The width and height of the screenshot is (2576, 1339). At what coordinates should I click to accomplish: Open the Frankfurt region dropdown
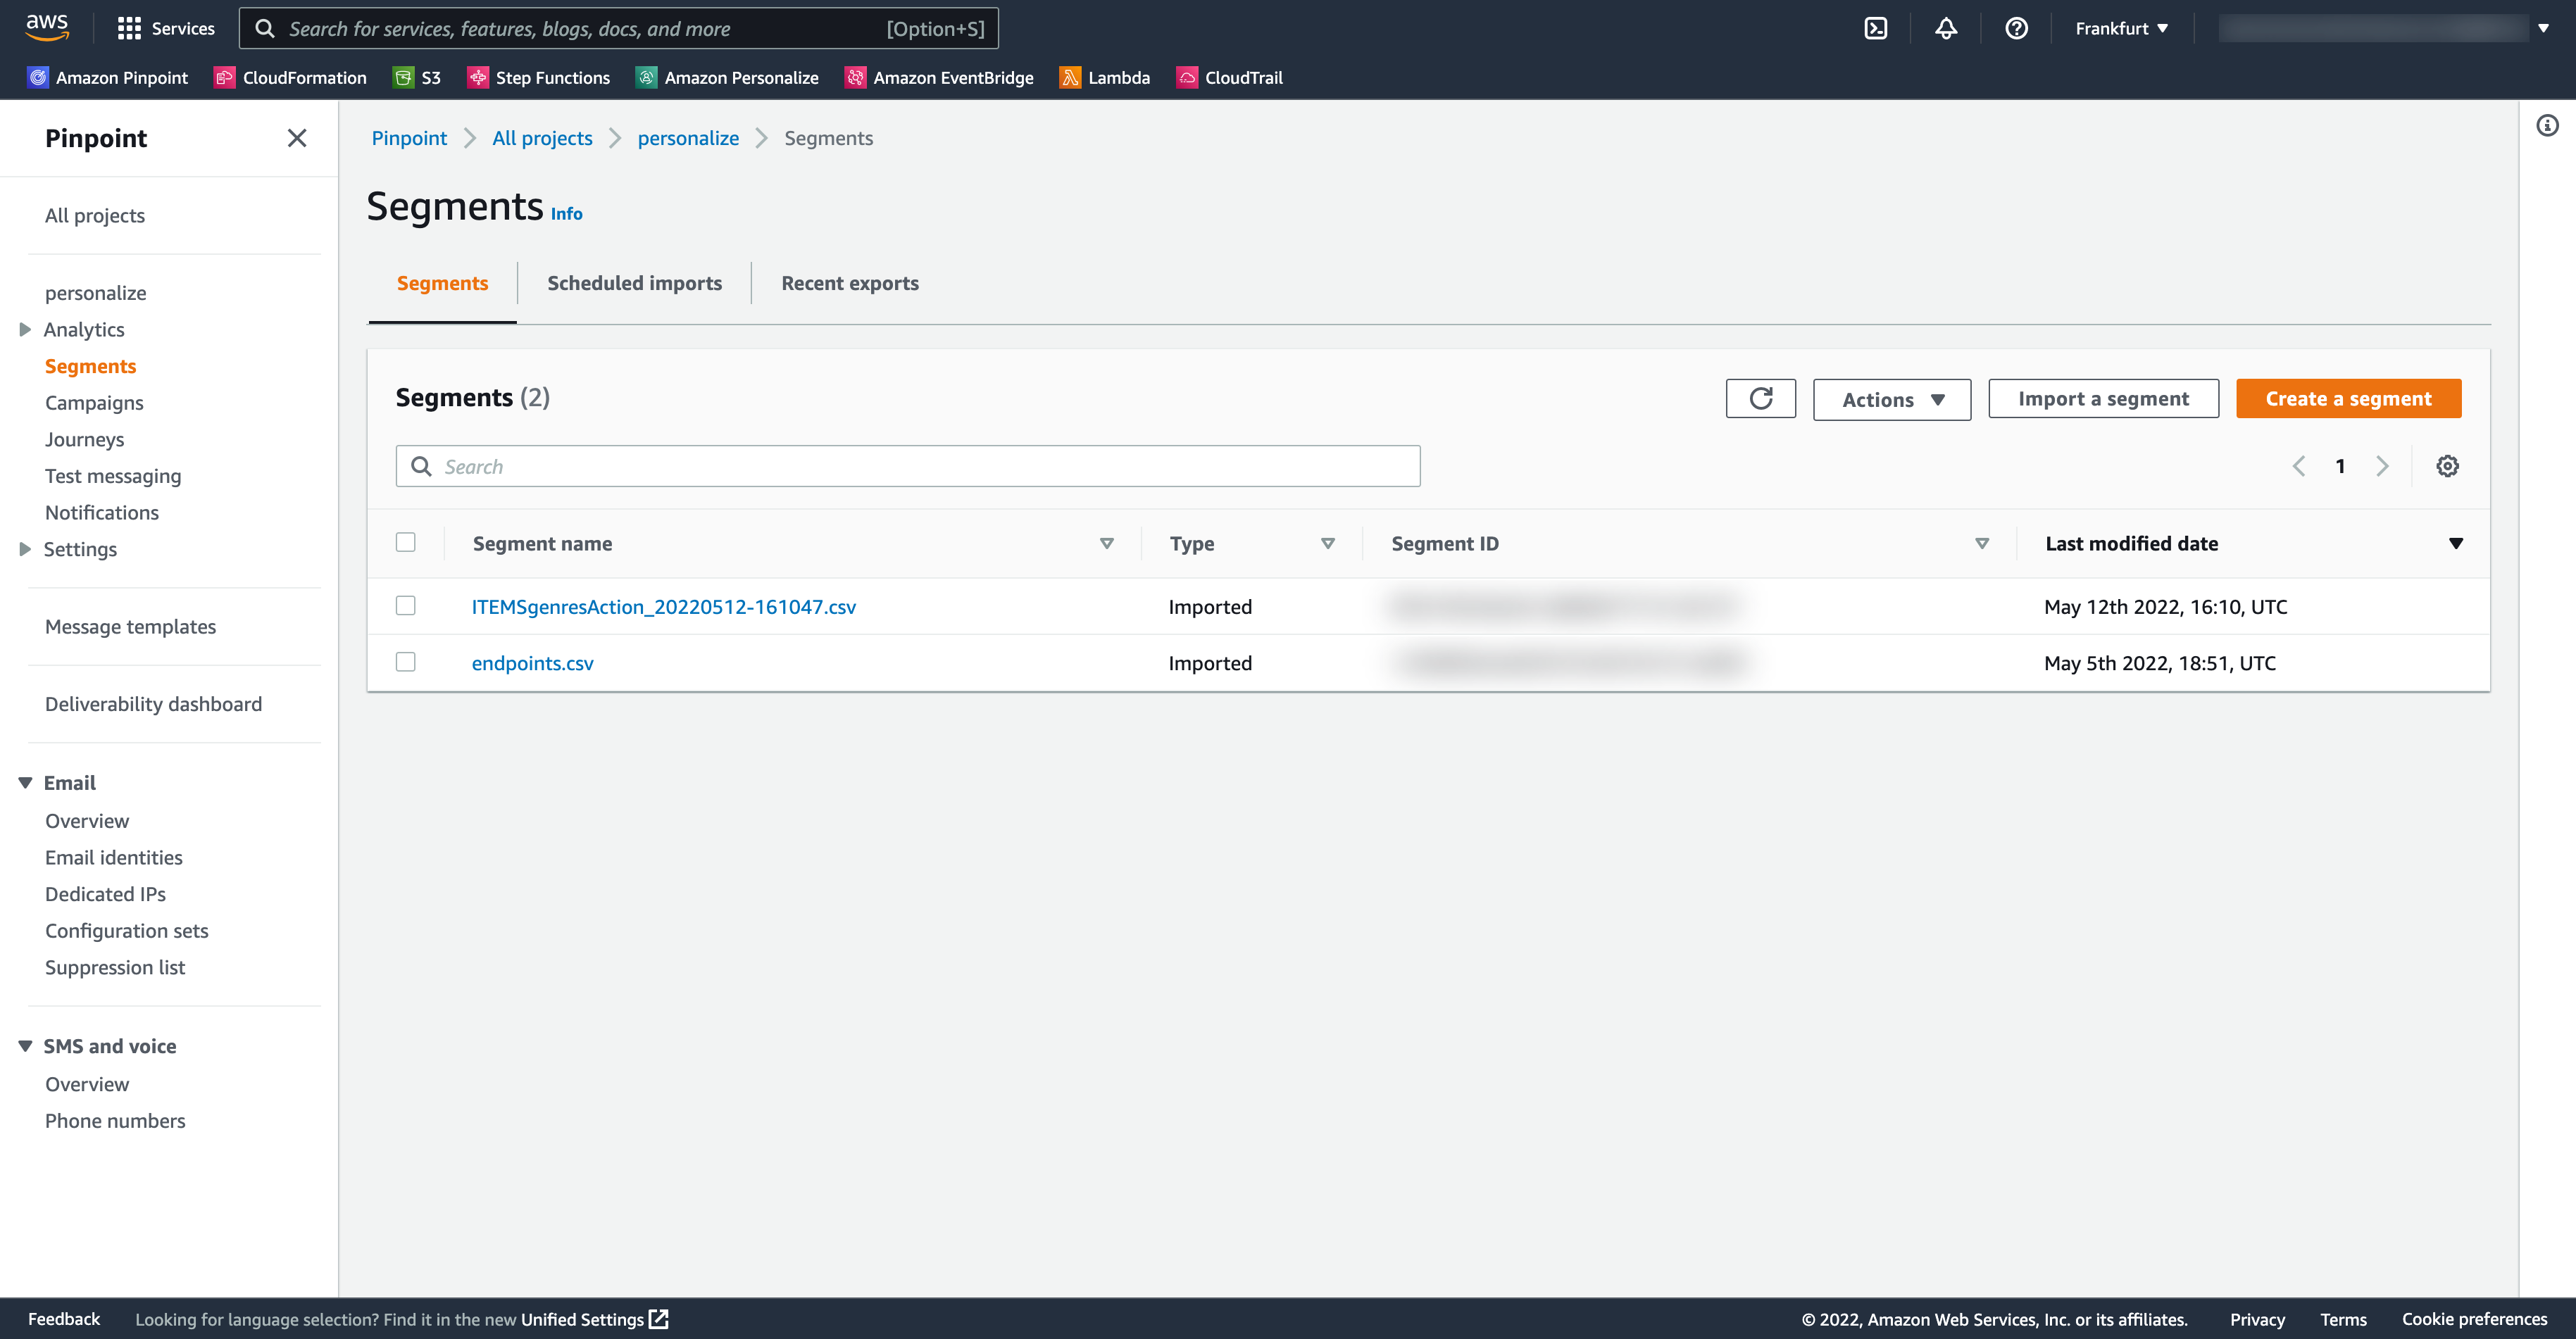coord(2121,28)
